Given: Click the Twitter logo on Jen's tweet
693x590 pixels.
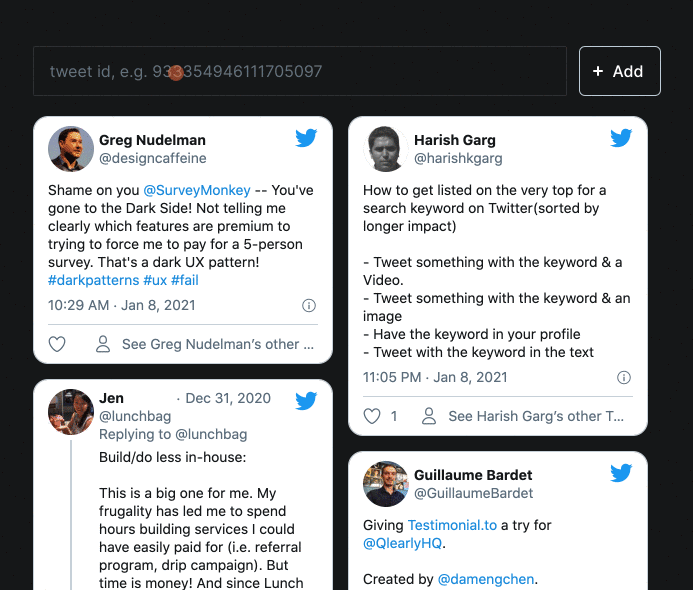Looking at the screenshot, I should 306,401.
